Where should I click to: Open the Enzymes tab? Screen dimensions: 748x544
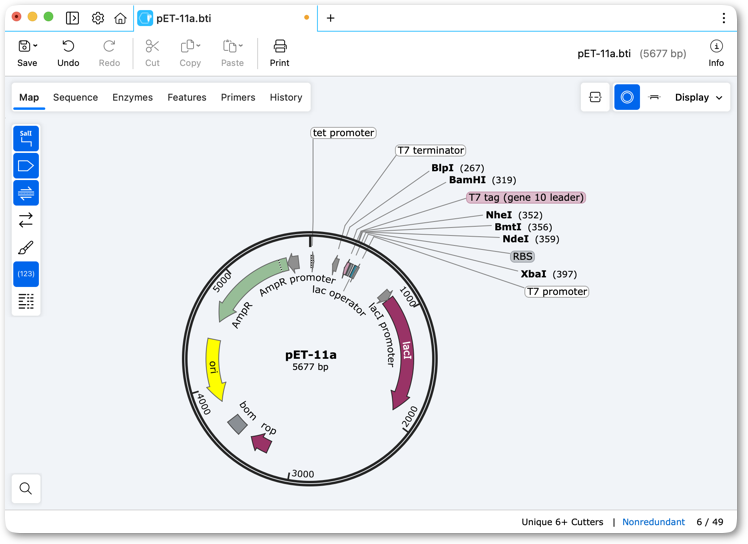(x=133, y=97)
